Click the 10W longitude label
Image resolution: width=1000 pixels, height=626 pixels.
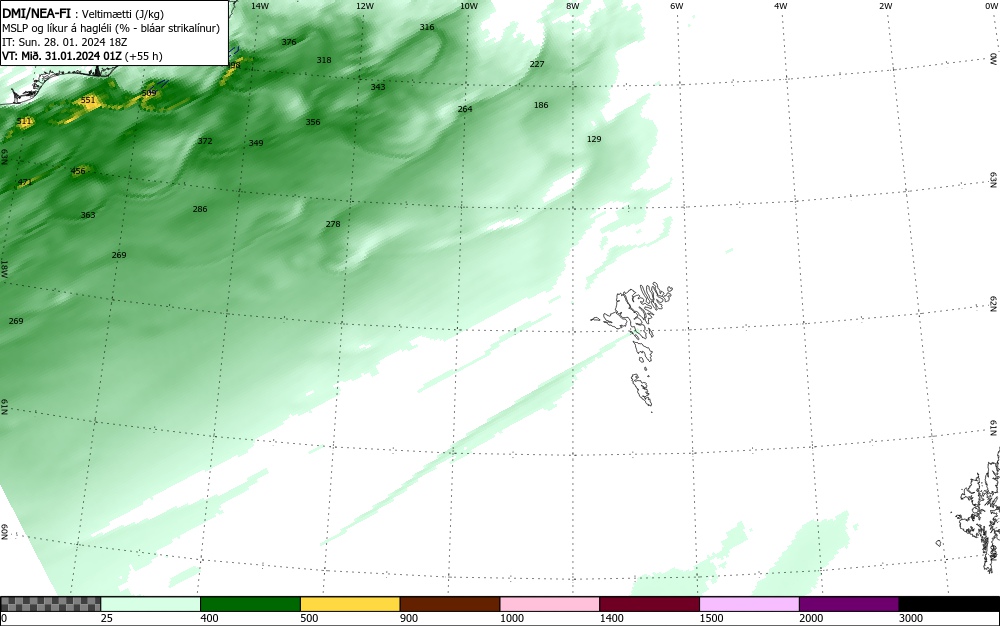point(469,6)
